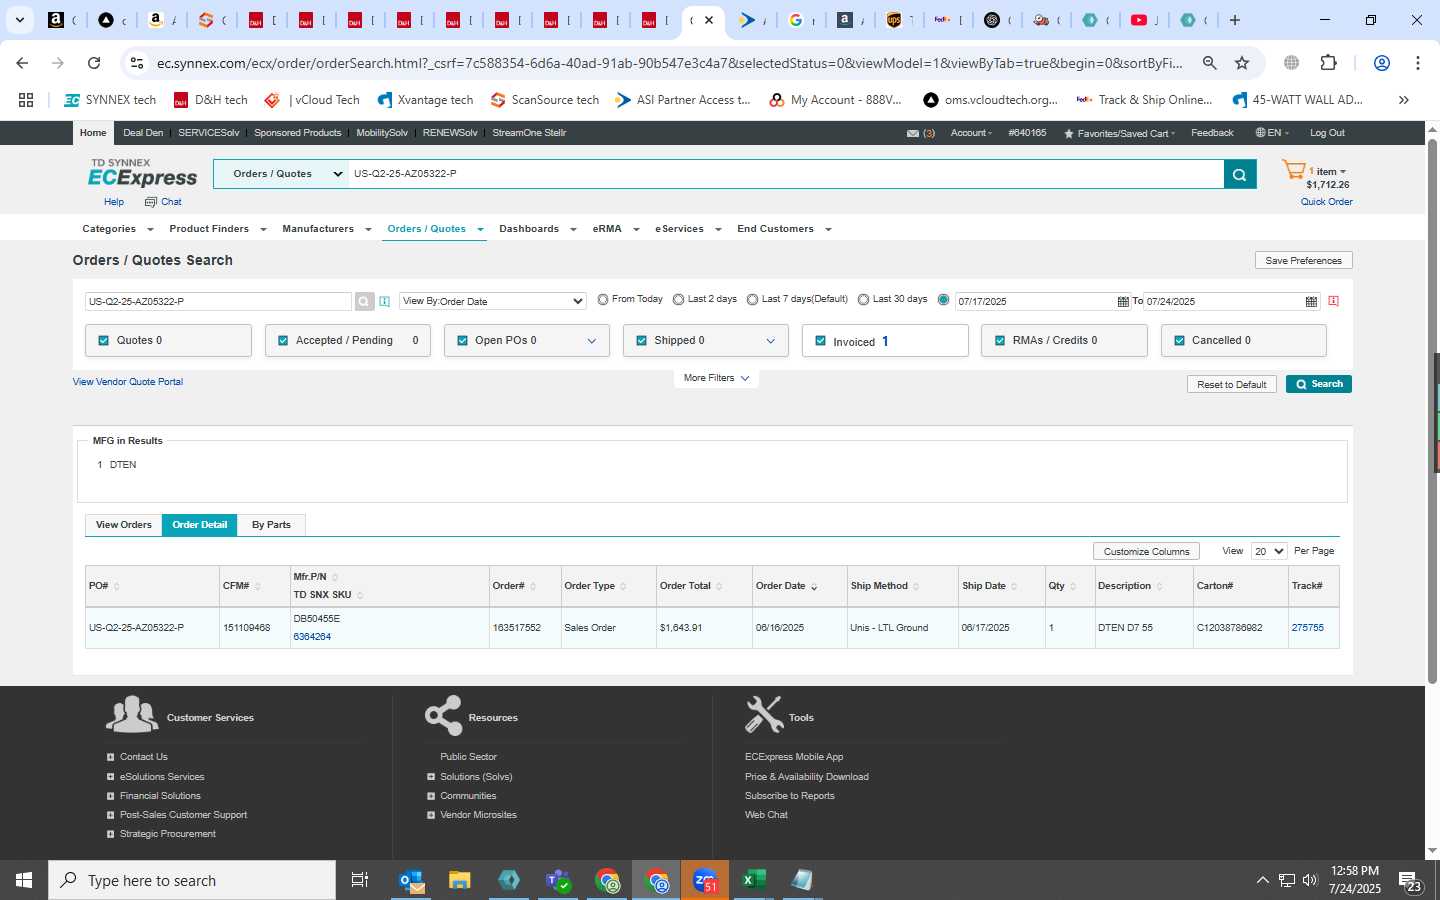Open tracking link 275755
Viewport: 1440px width, 900px height.
pos(1307,628)
